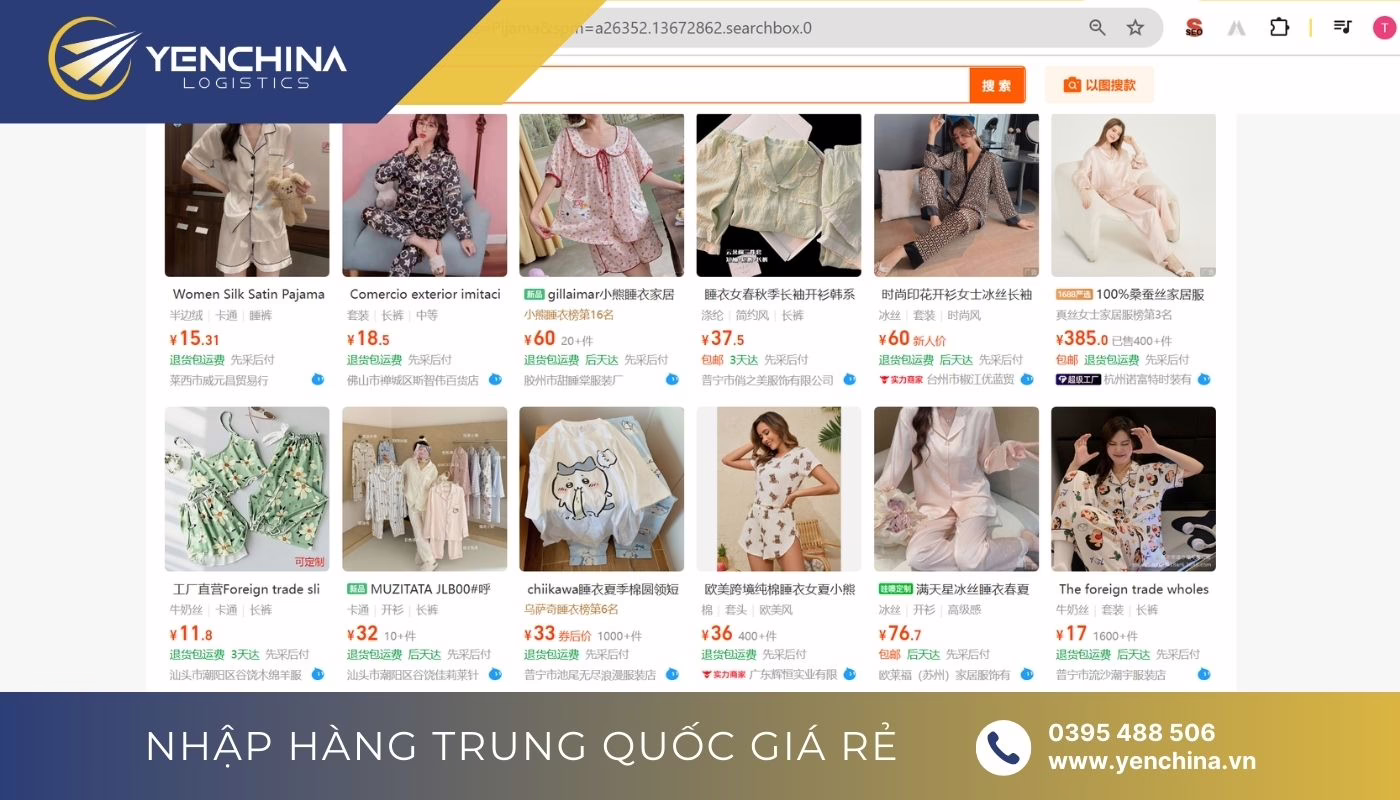The width and height of the screenshot is (1400, 800).
Task: Click the chat icon next to 杭州诺富特时装
Action: [1204, 380]
